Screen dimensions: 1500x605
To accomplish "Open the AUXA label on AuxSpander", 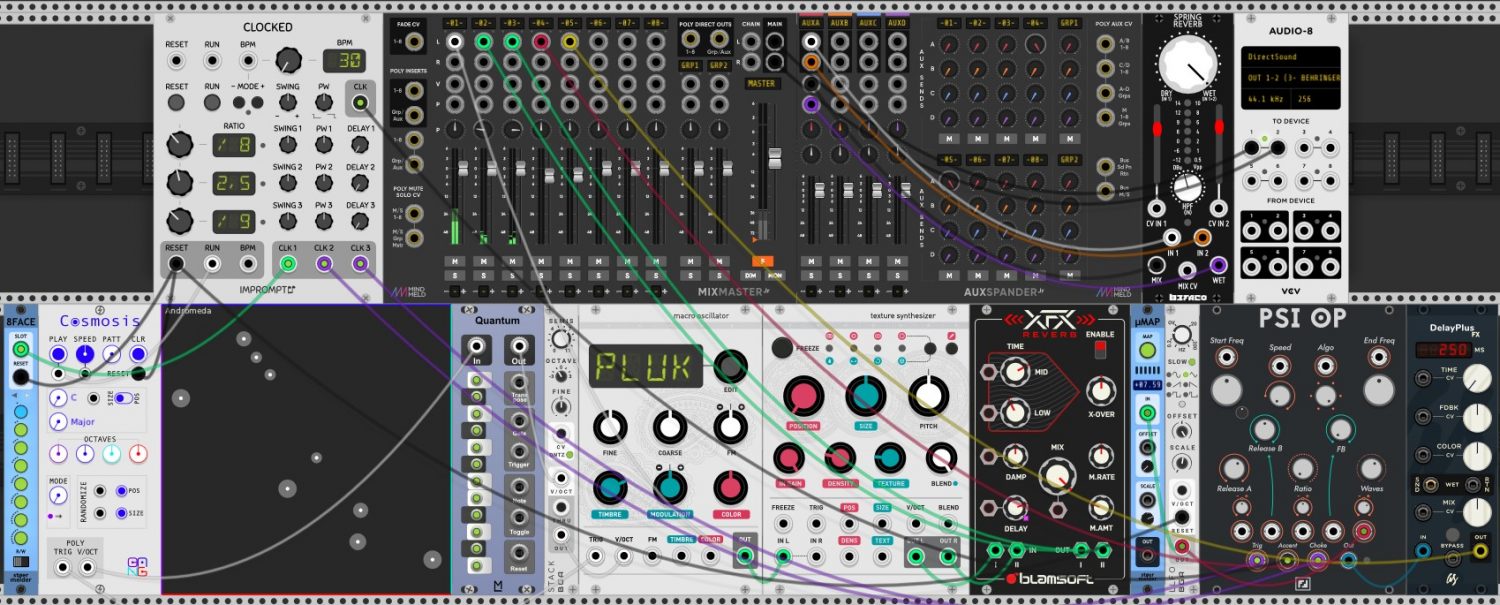I will (811, 22).
